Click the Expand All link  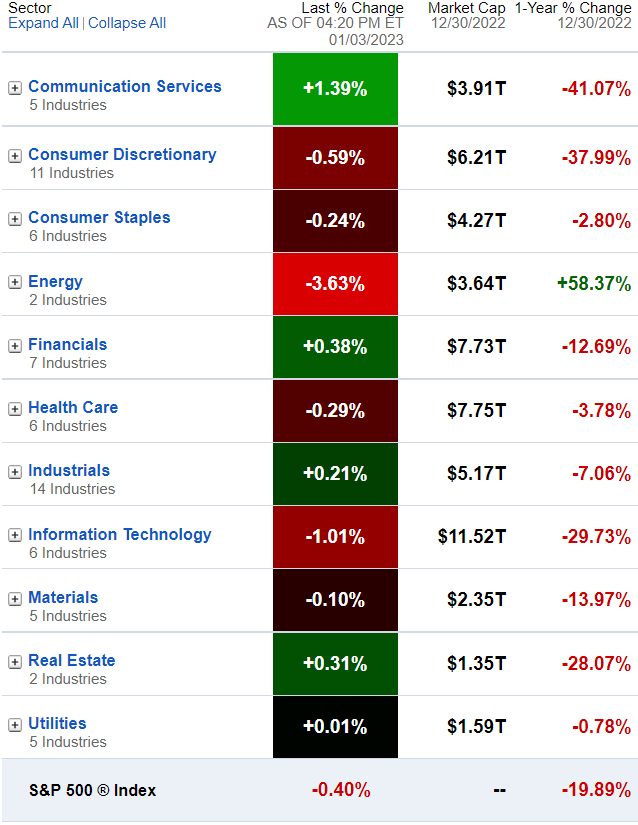point(43,23)
